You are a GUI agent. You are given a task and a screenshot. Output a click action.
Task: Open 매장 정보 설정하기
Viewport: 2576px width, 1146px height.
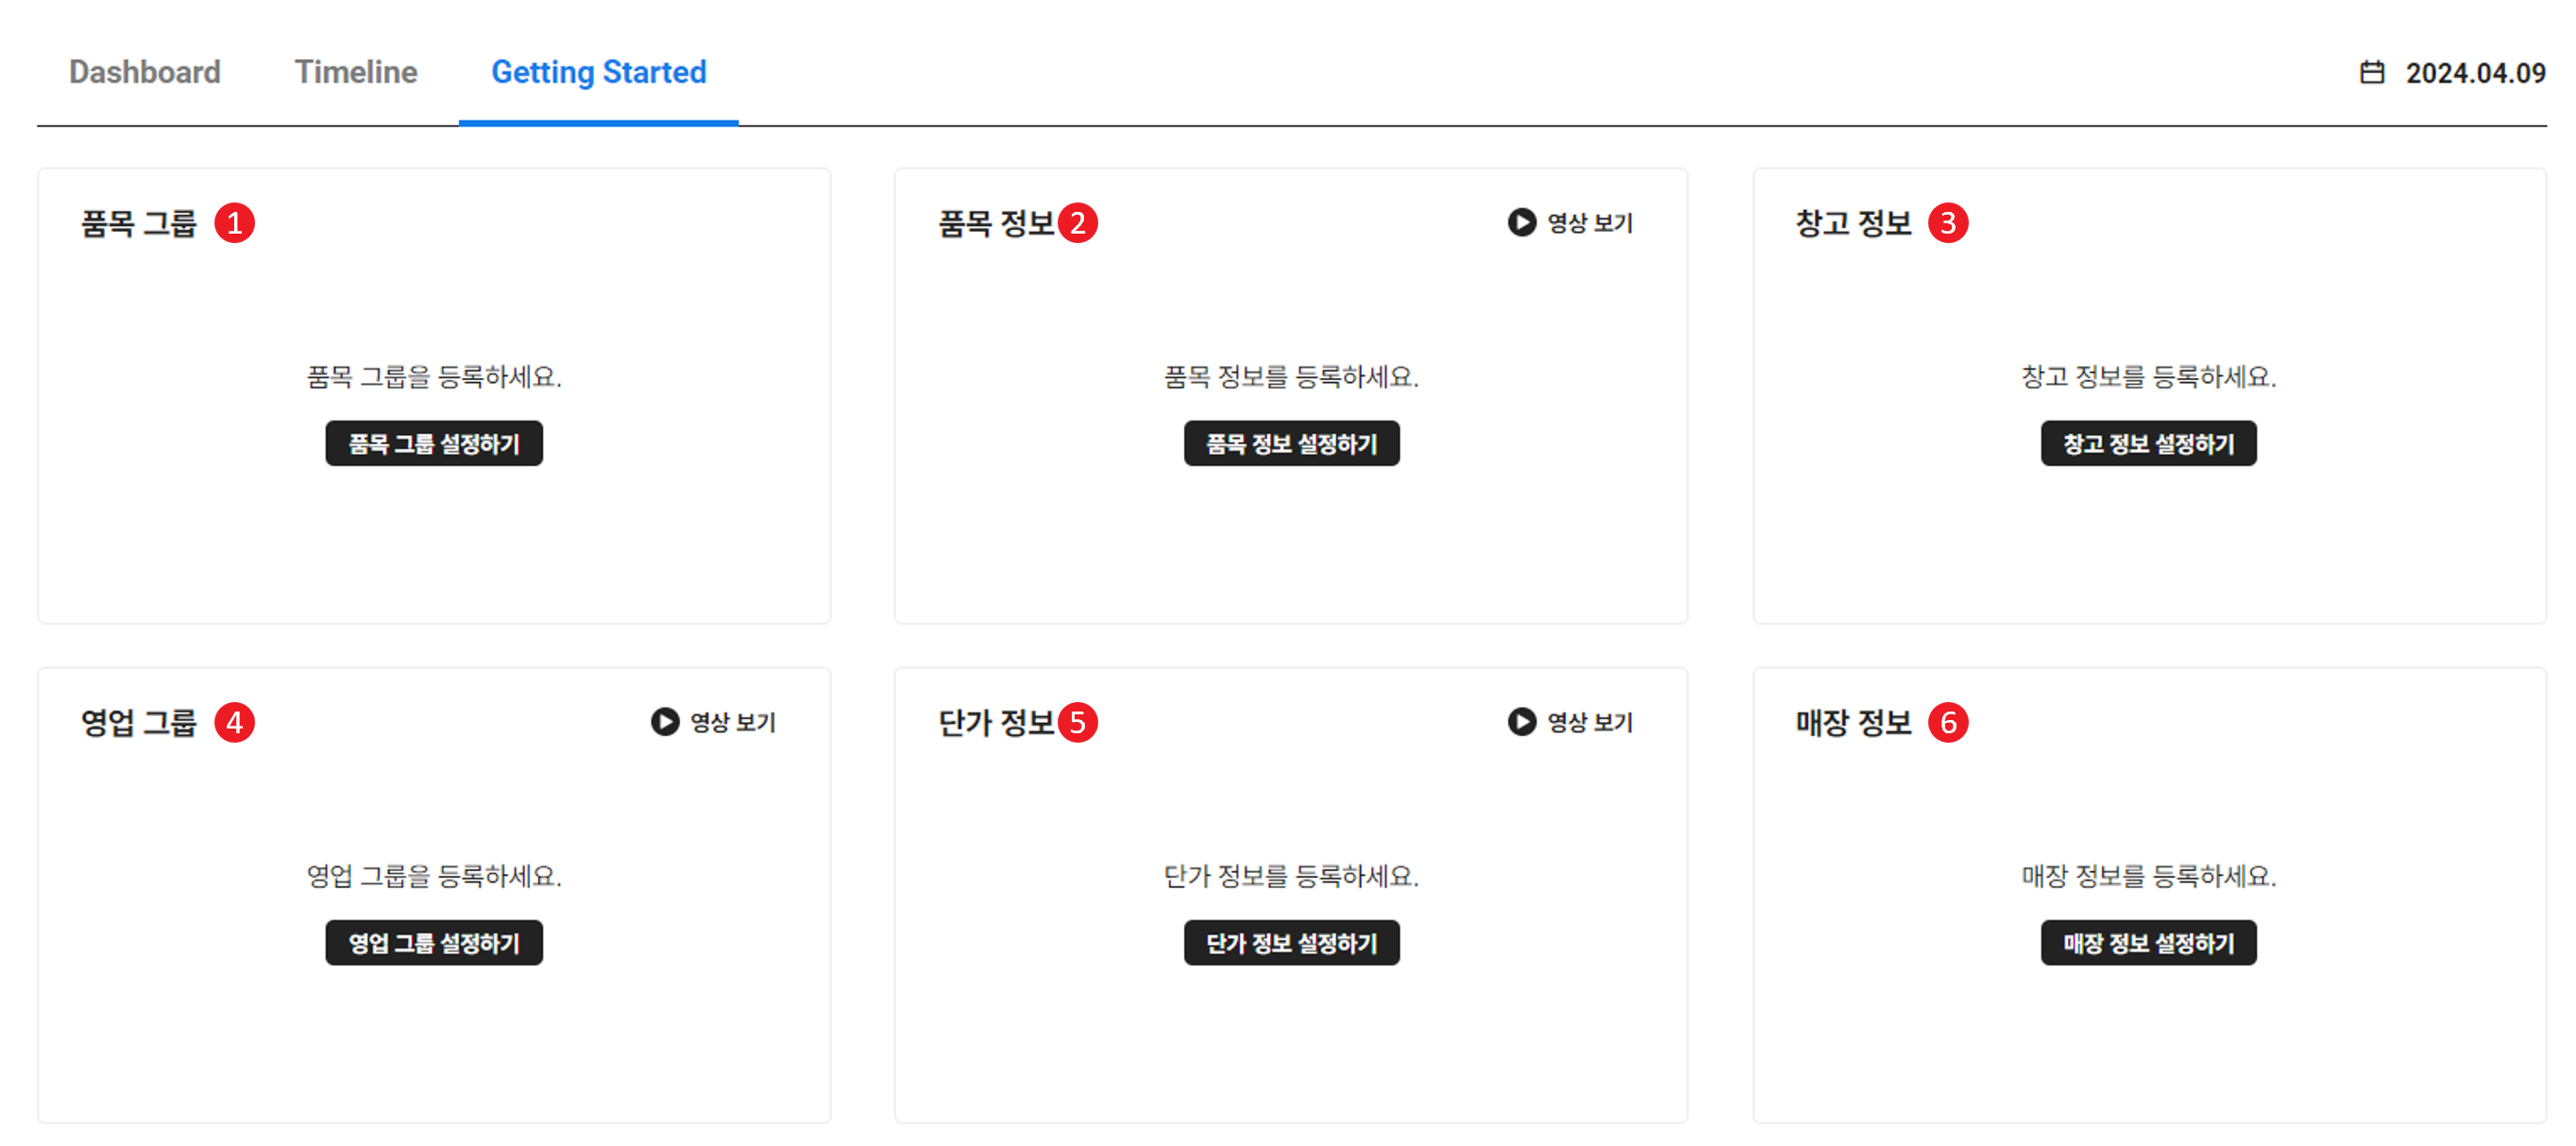2148,942
